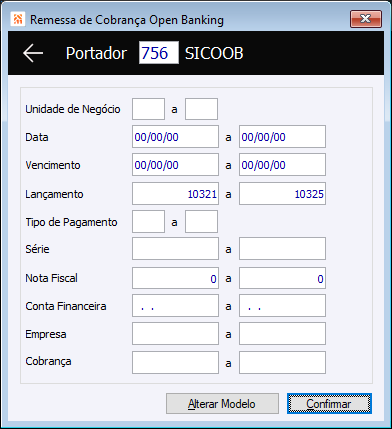Image resolution: width=392 pixels, height=429 pixels.
Task: Click the ending Nota Fiscal field
Action: (282, 278)
